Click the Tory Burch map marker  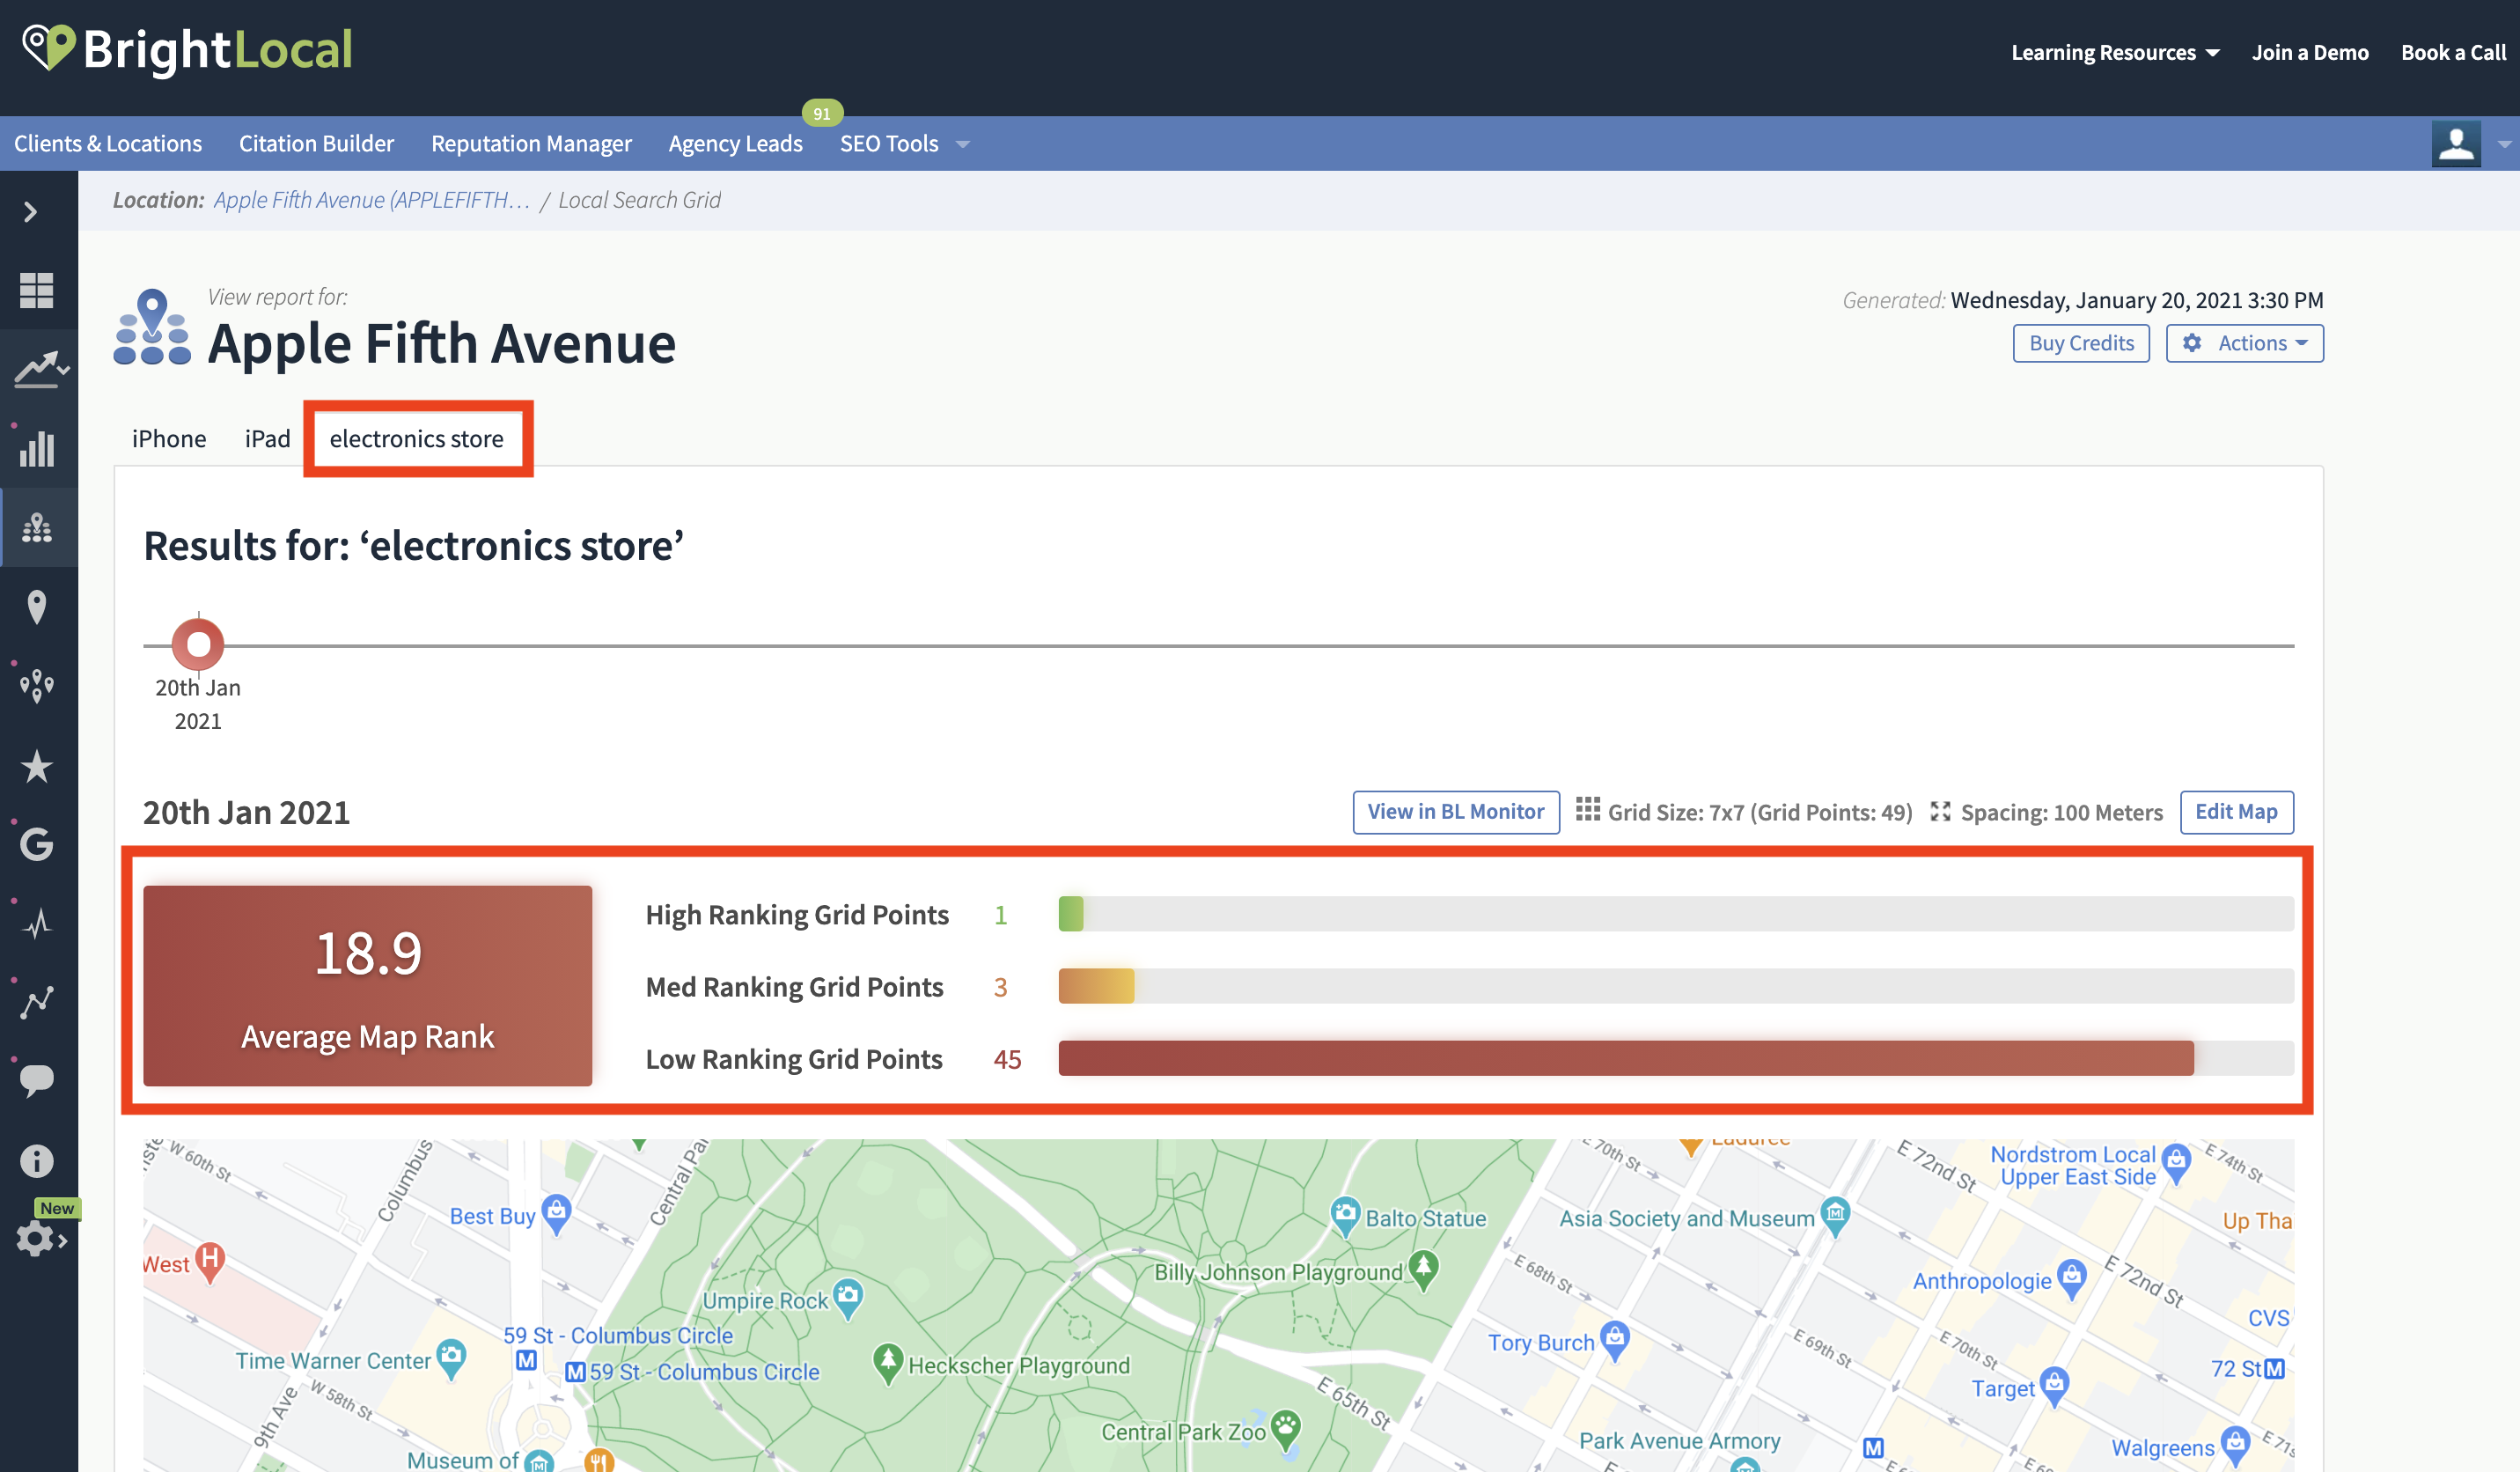(x=1614, y=1340)
